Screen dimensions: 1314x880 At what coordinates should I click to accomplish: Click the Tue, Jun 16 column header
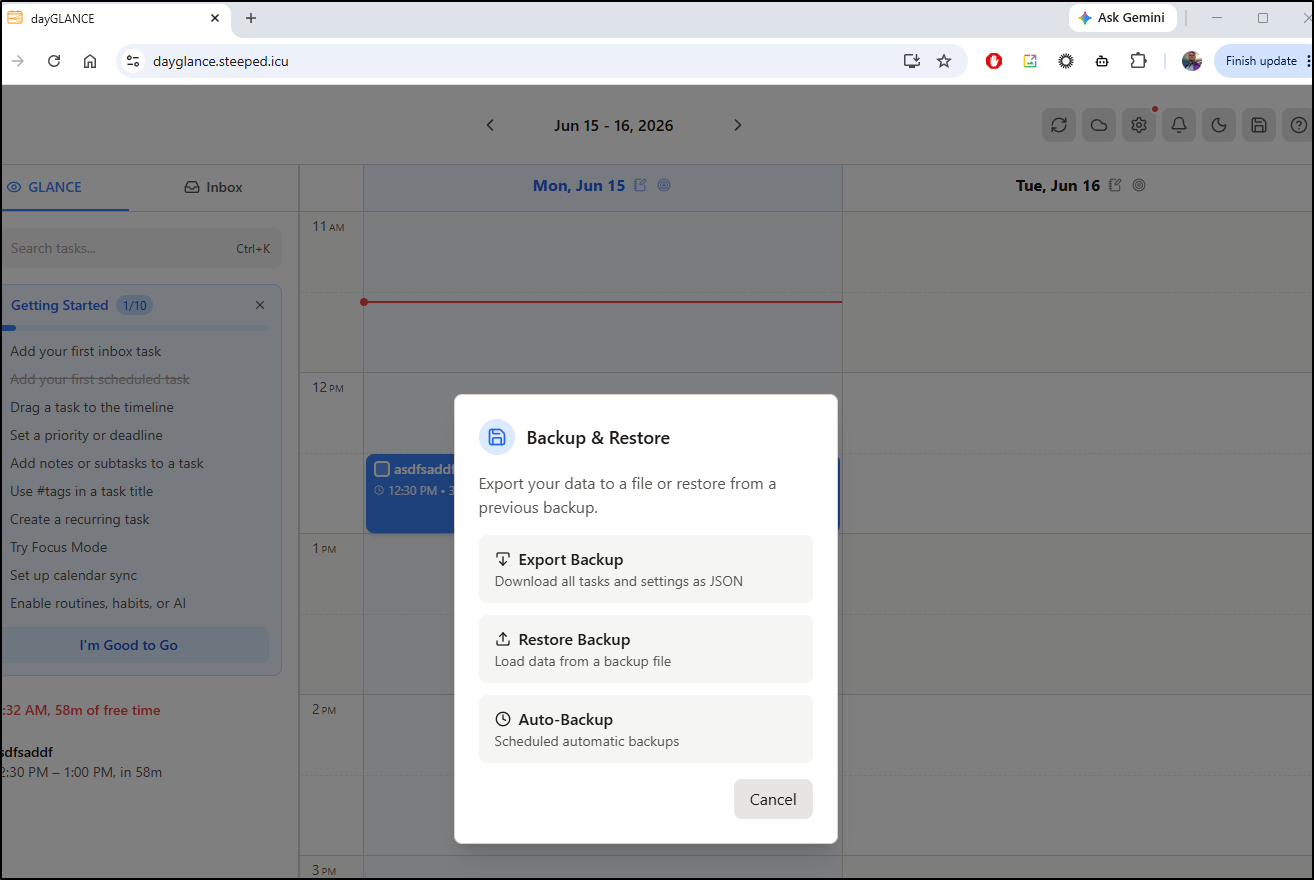[x=1078, y=186]
